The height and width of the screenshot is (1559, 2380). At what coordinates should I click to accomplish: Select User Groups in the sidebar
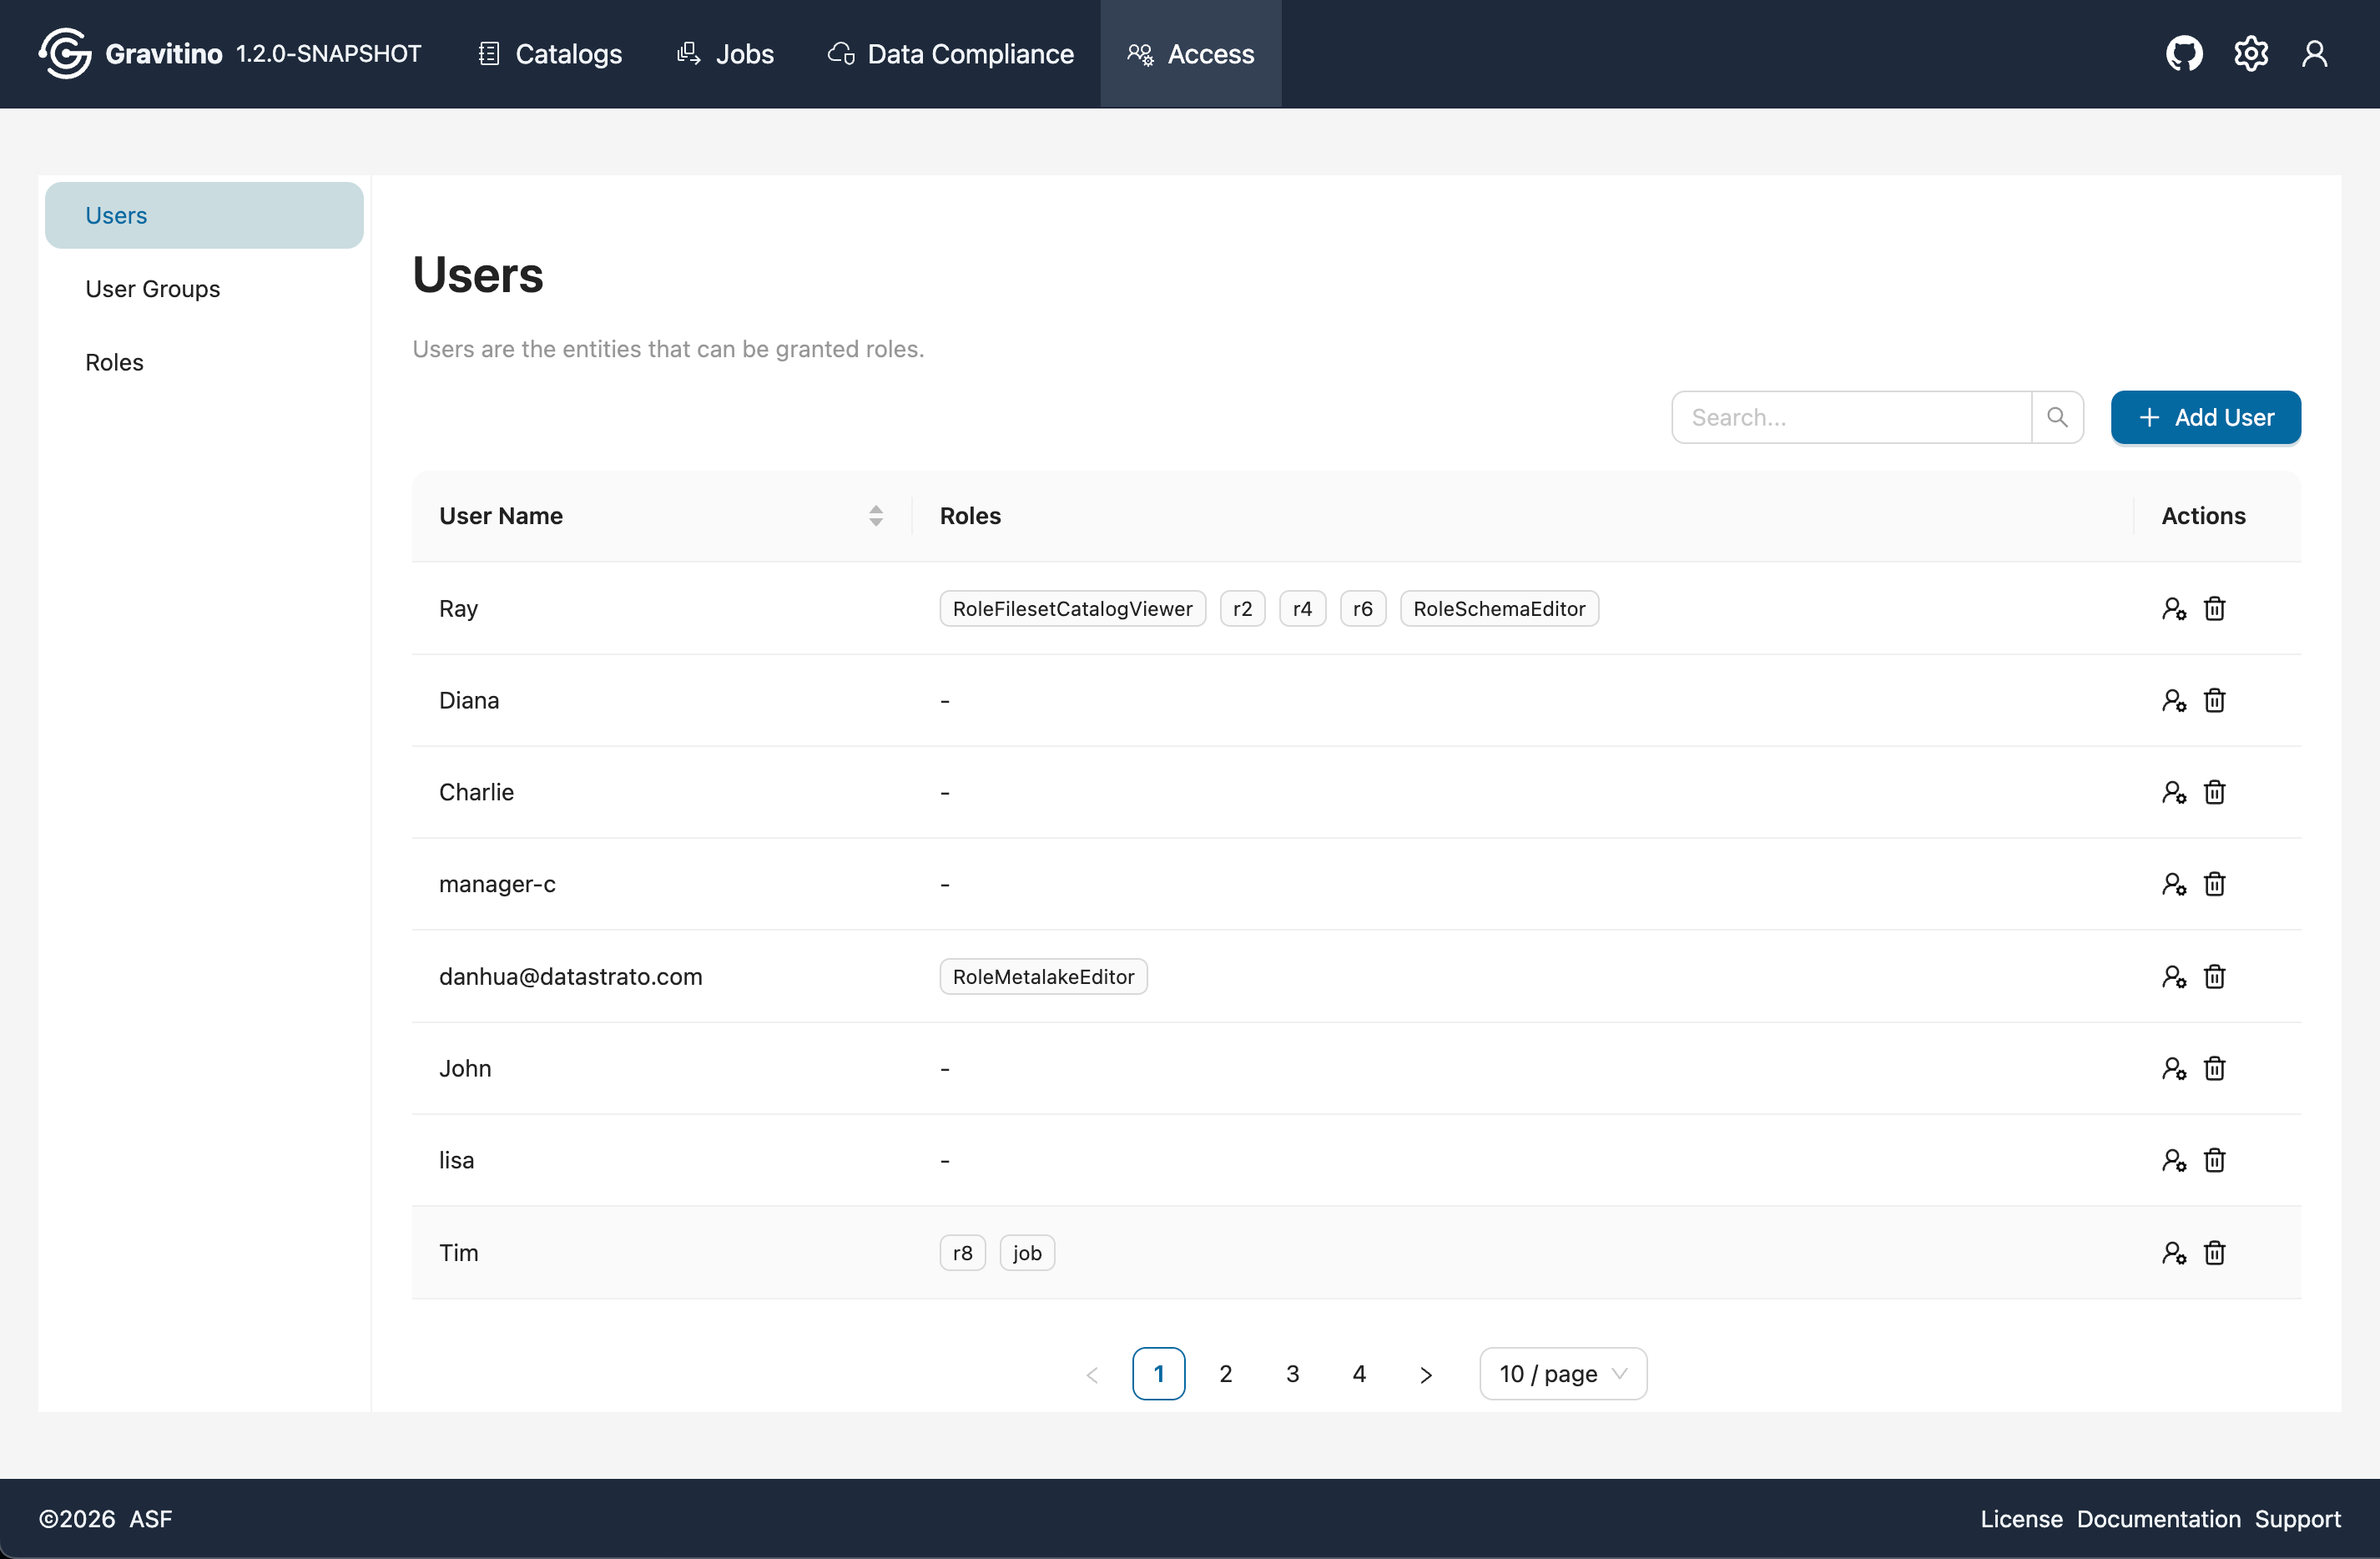coord(152,288)
